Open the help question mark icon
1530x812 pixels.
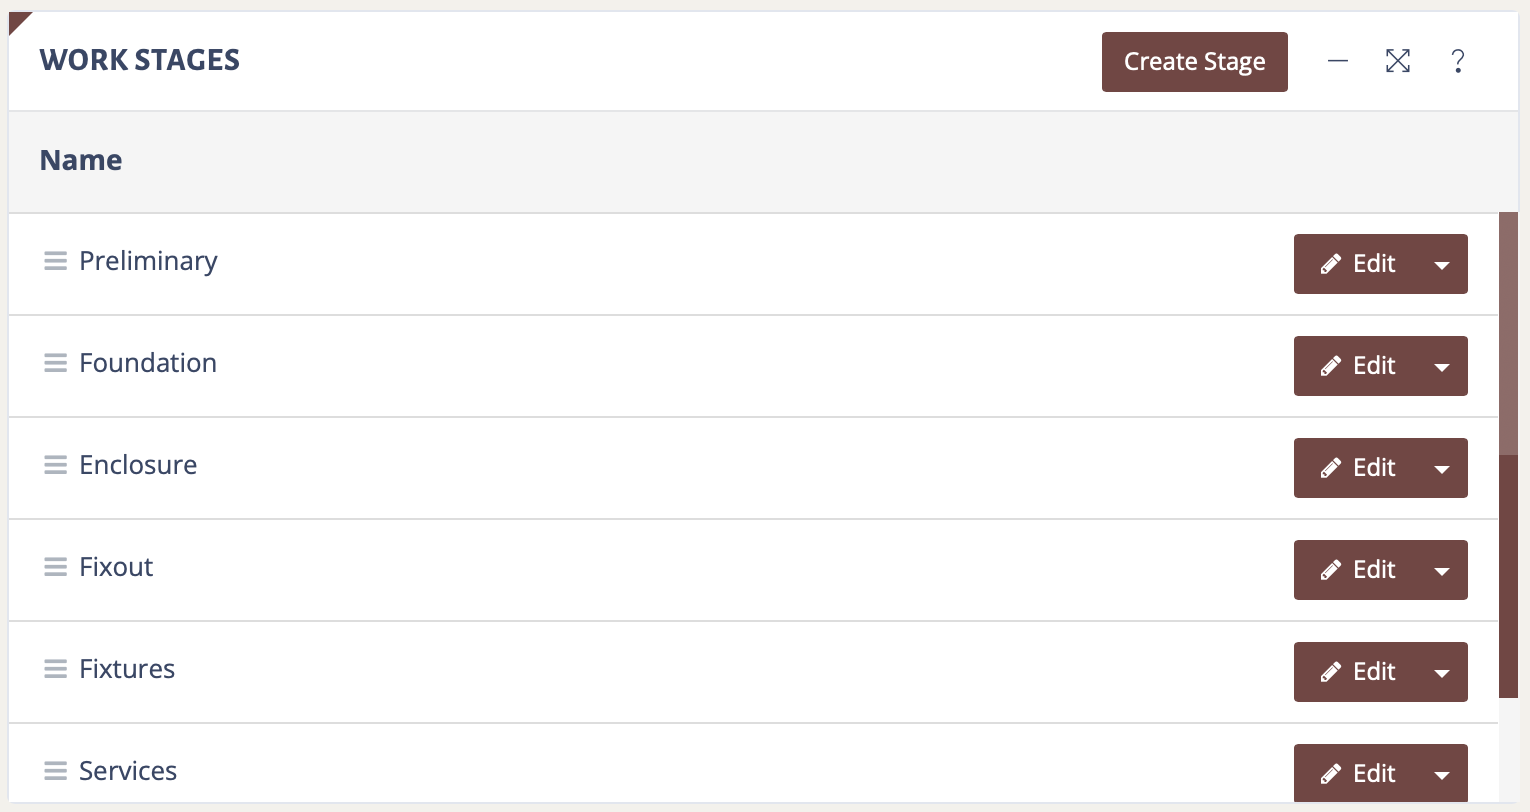tap(1457, 61)
